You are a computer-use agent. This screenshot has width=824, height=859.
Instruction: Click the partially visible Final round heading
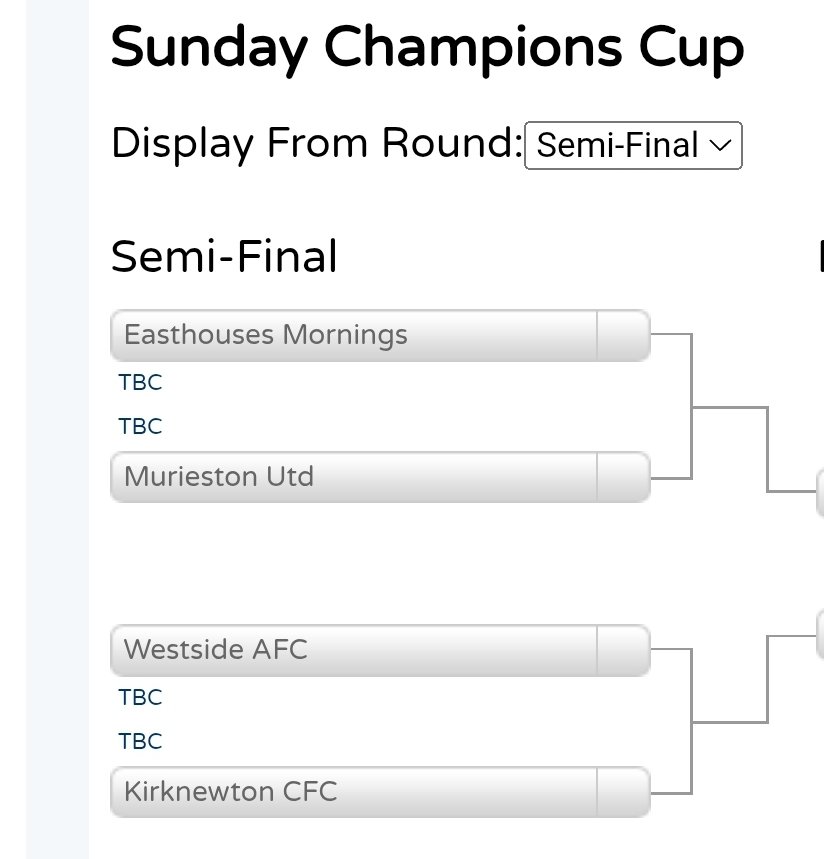click(821, 256)
